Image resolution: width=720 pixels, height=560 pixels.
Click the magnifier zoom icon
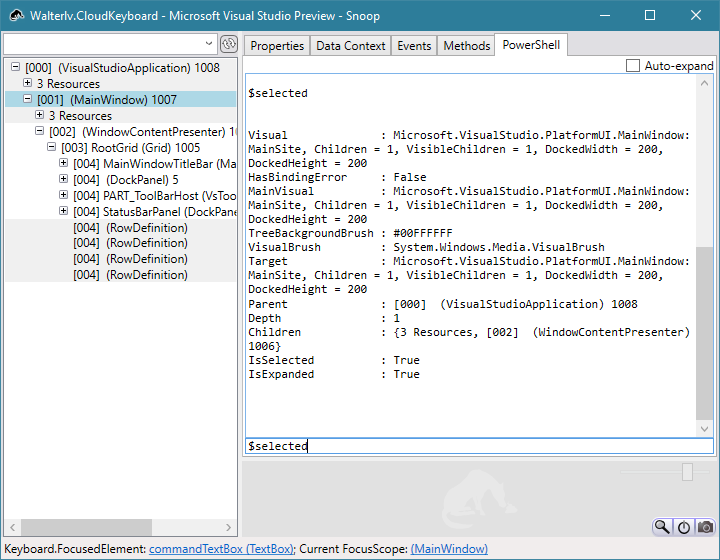662,526
